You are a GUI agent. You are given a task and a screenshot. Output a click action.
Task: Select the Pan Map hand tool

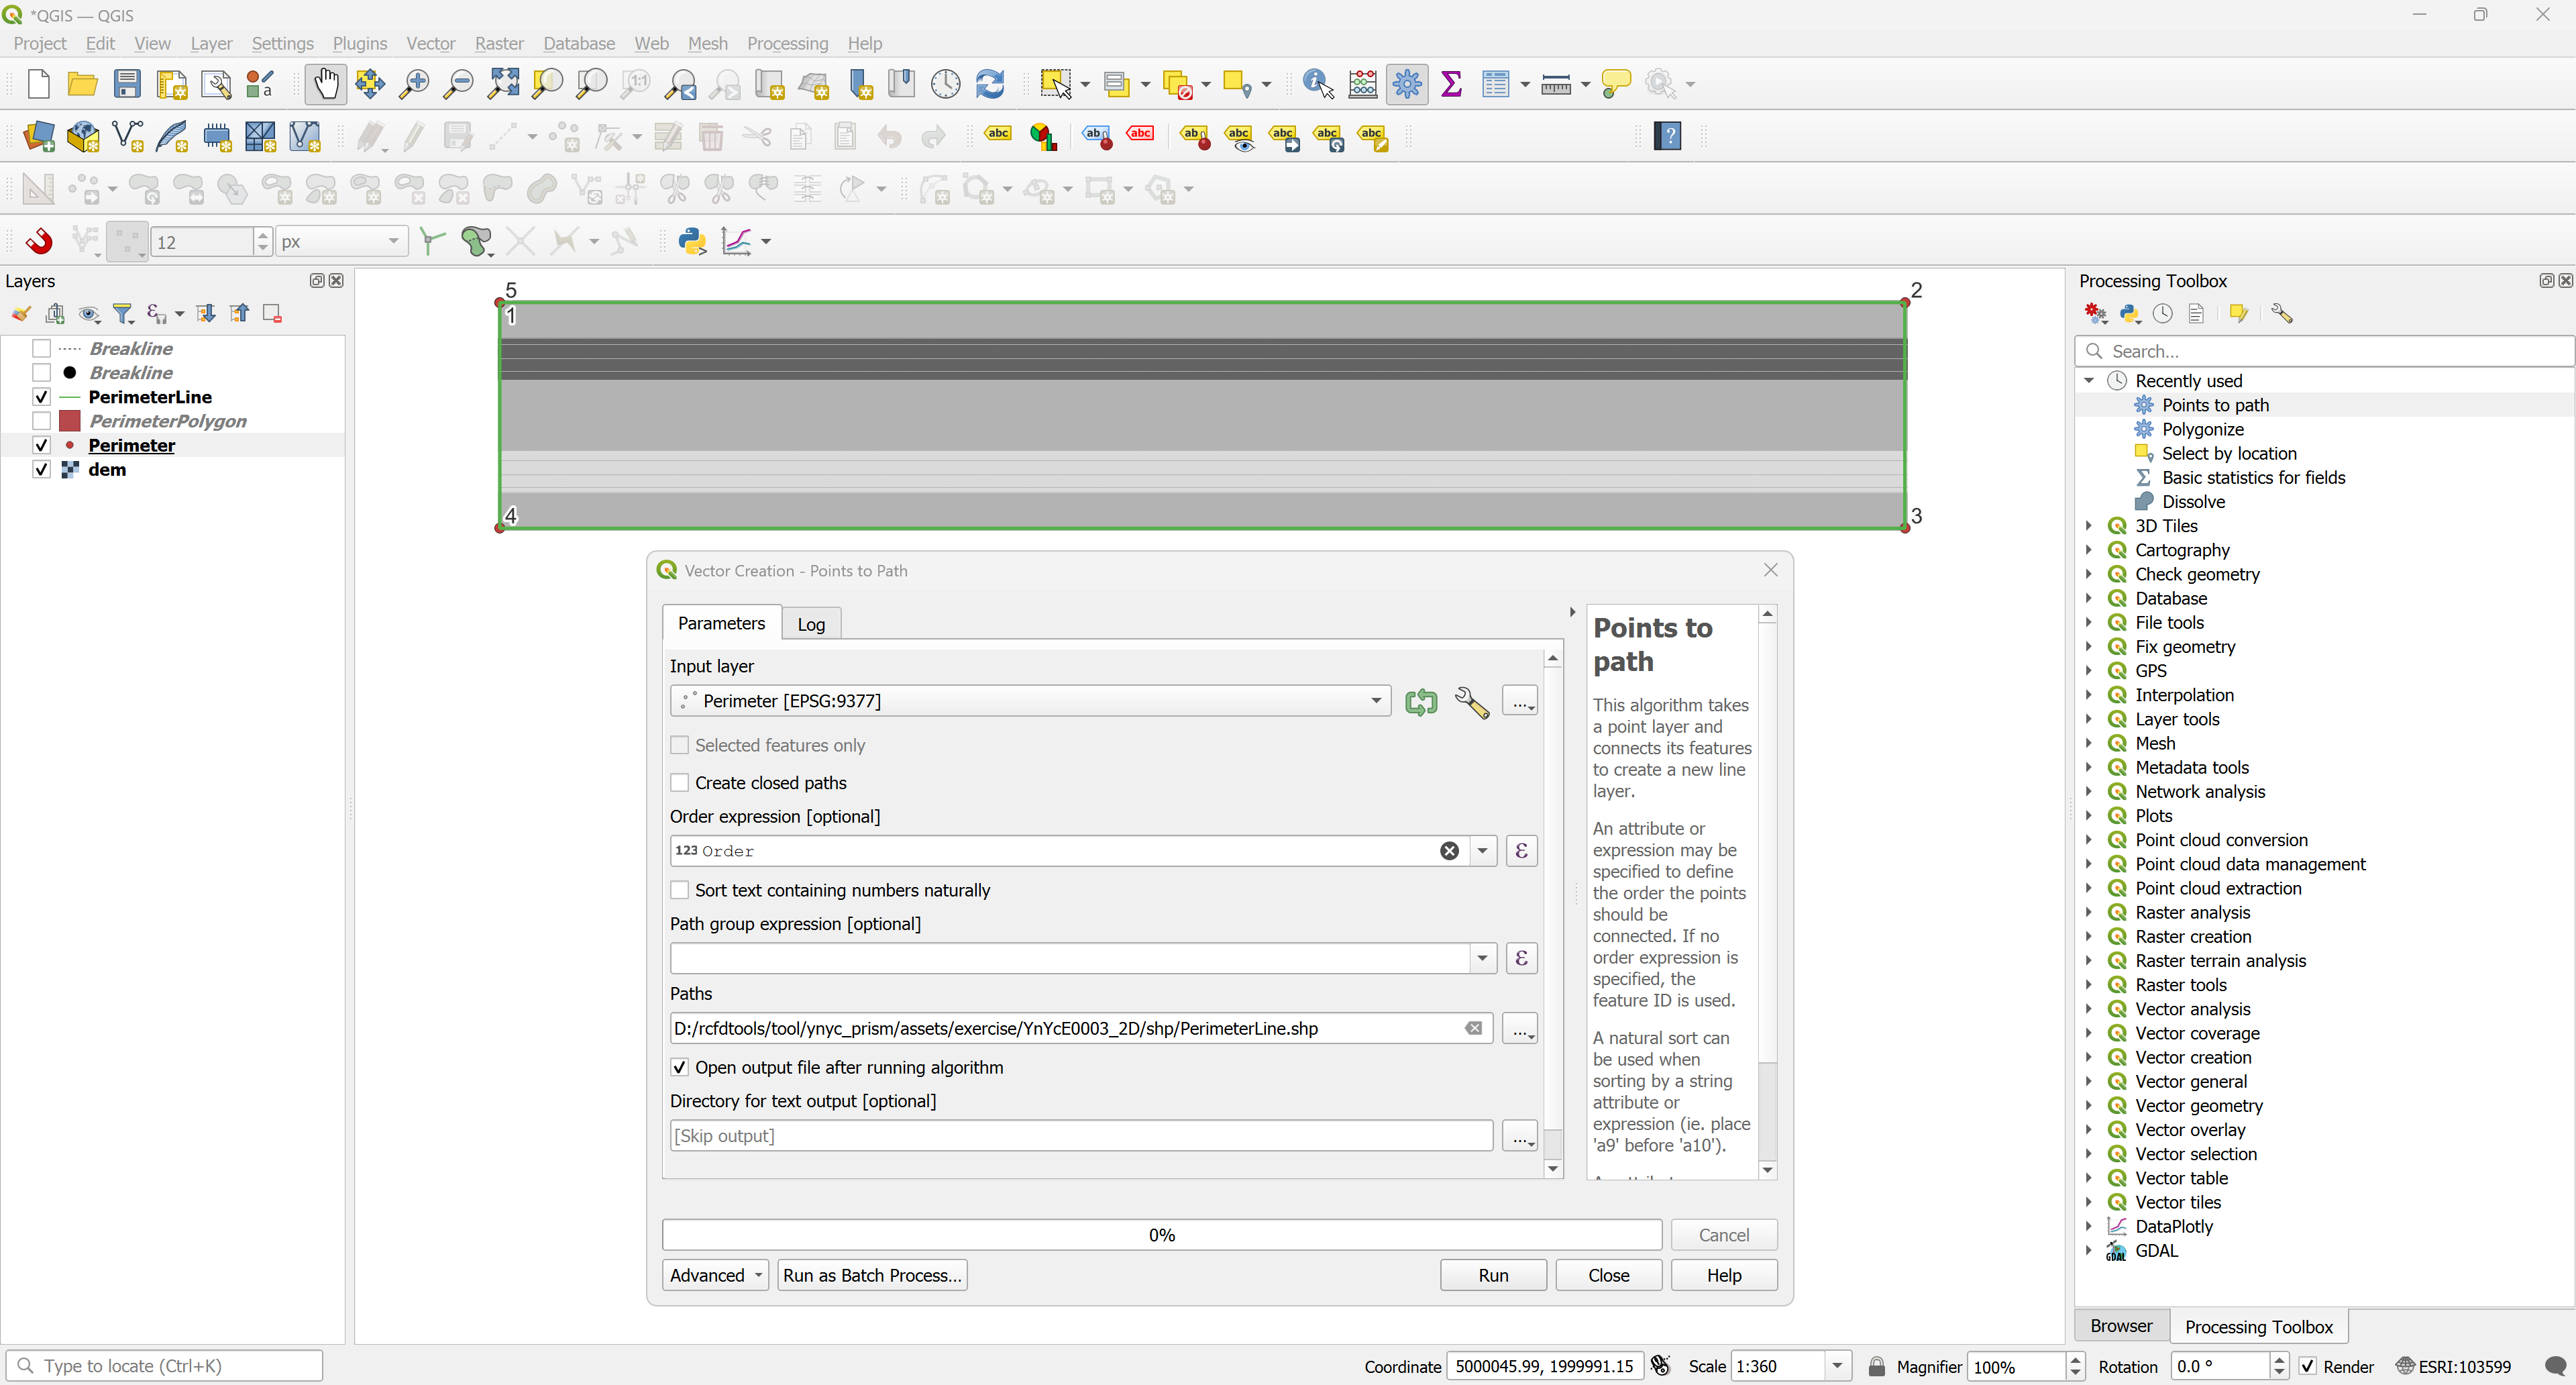coord(326,84)
